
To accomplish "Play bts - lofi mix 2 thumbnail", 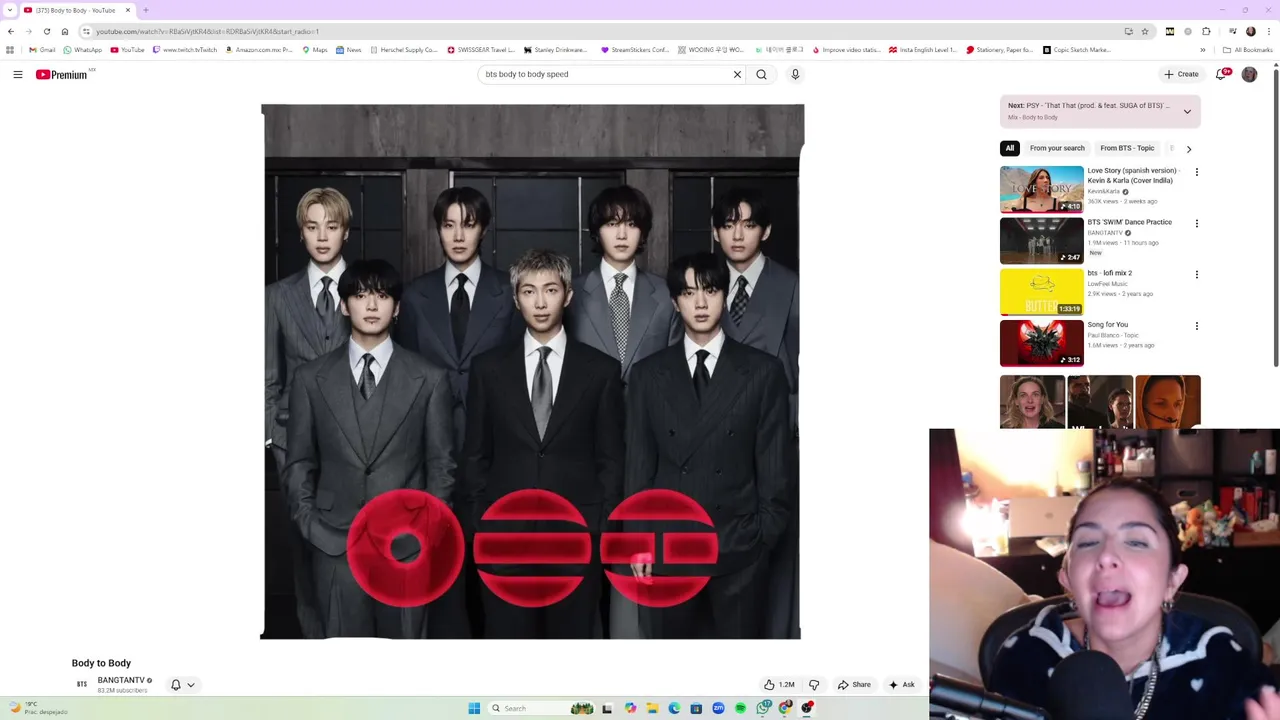I will tap(1041, 291).
